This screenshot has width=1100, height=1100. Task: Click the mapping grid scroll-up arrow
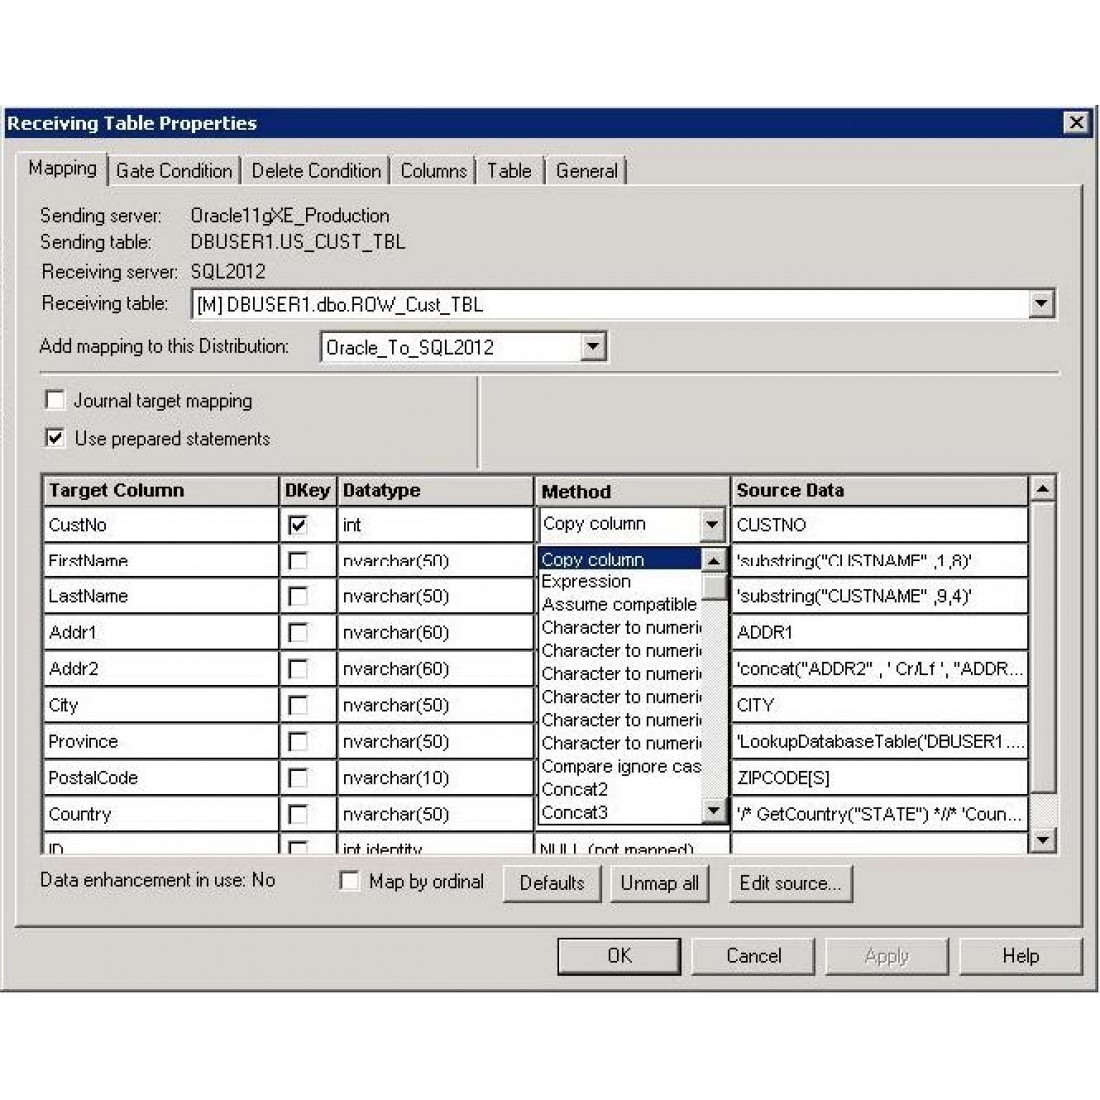[1042, 489]
